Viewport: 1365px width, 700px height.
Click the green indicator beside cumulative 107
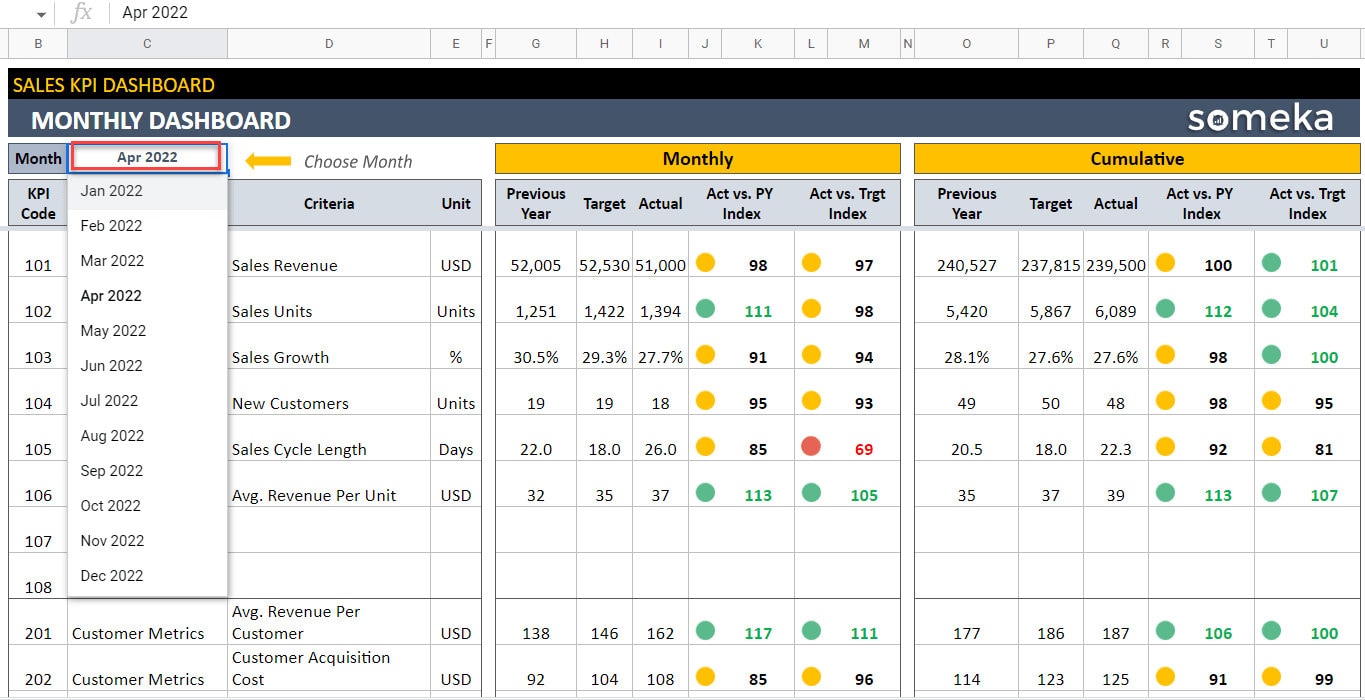coord(1271,492)
